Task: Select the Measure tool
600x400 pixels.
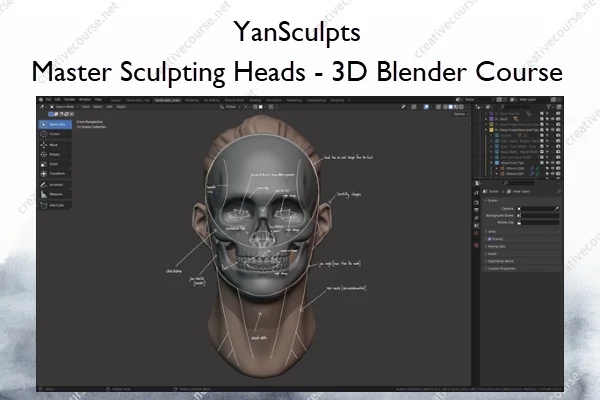Action: pos(55,194)
